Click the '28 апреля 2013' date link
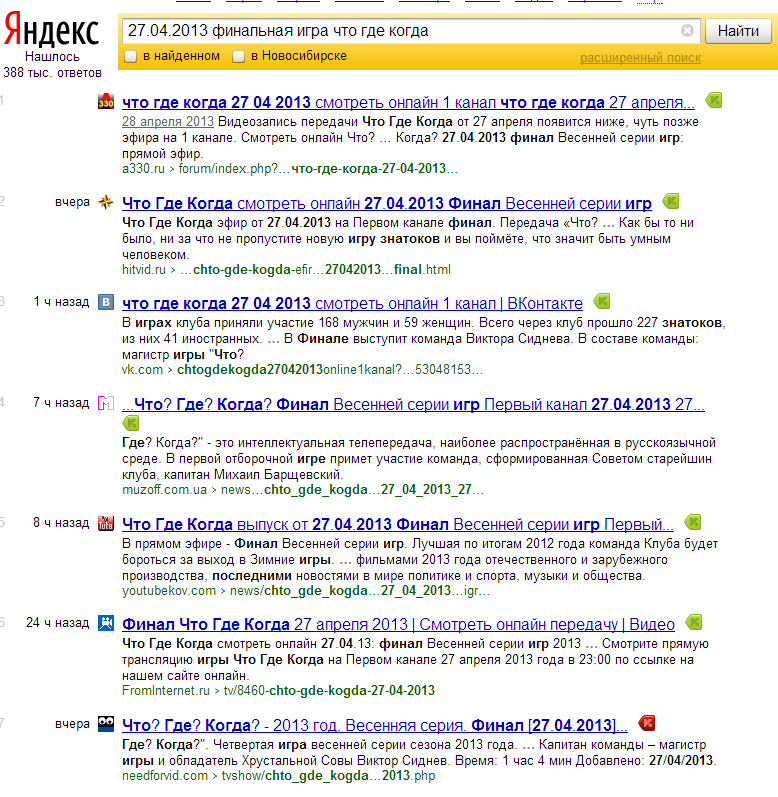This screenshot has width=778, height=797. coord(168,122)
